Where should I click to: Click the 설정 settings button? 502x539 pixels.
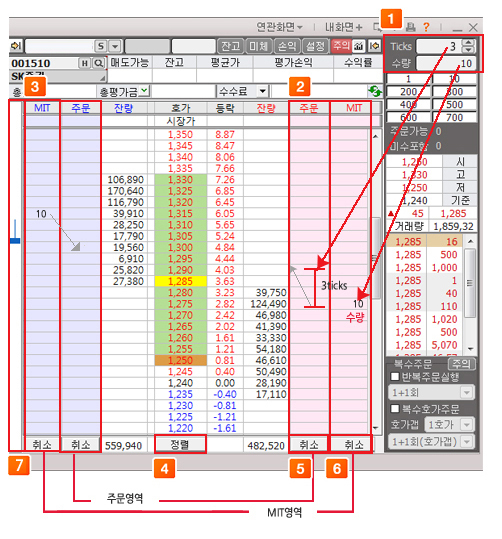[315, 46]
